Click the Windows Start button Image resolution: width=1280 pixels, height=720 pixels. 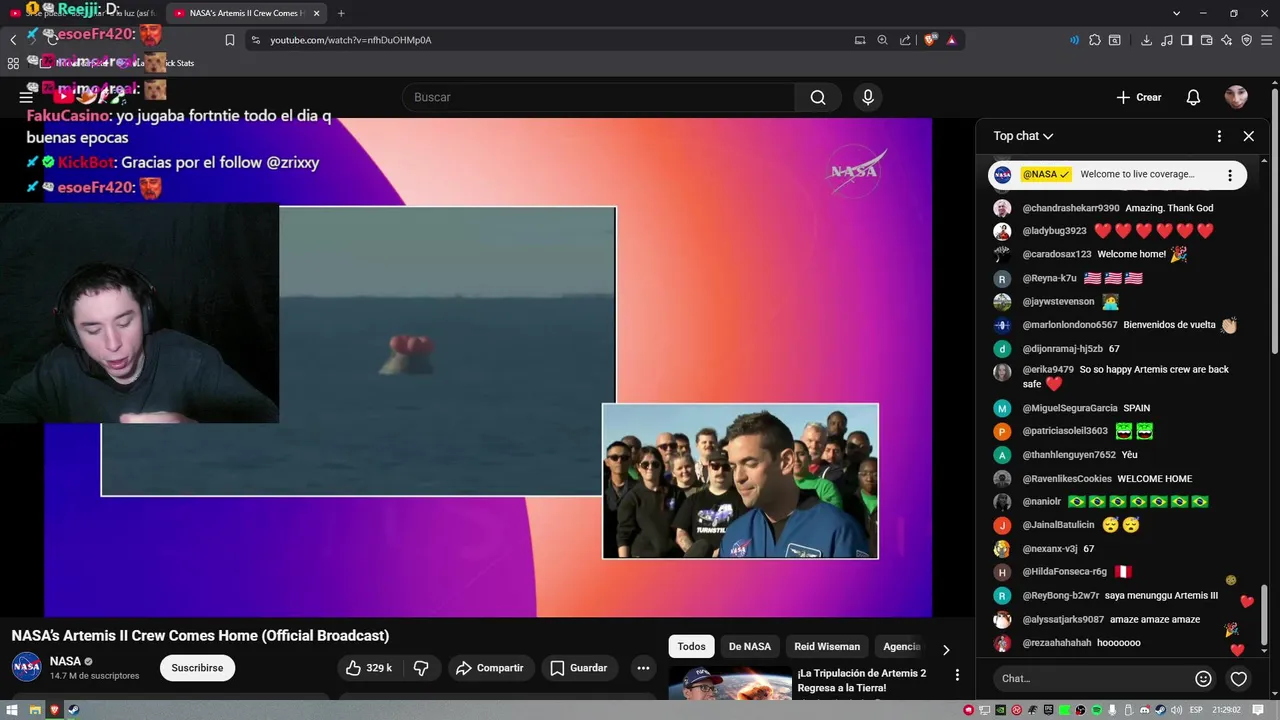pos(13,710)
